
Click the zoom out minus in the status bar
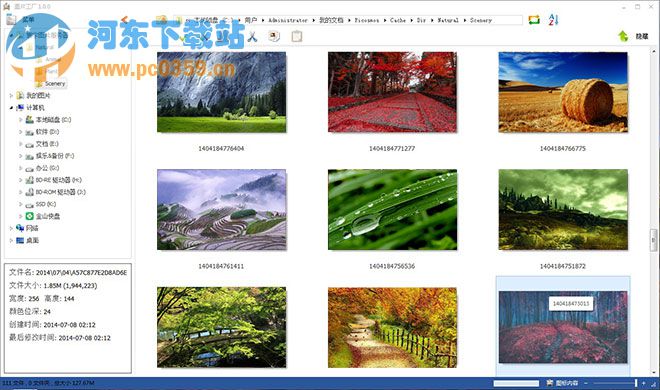pos(585,383)
